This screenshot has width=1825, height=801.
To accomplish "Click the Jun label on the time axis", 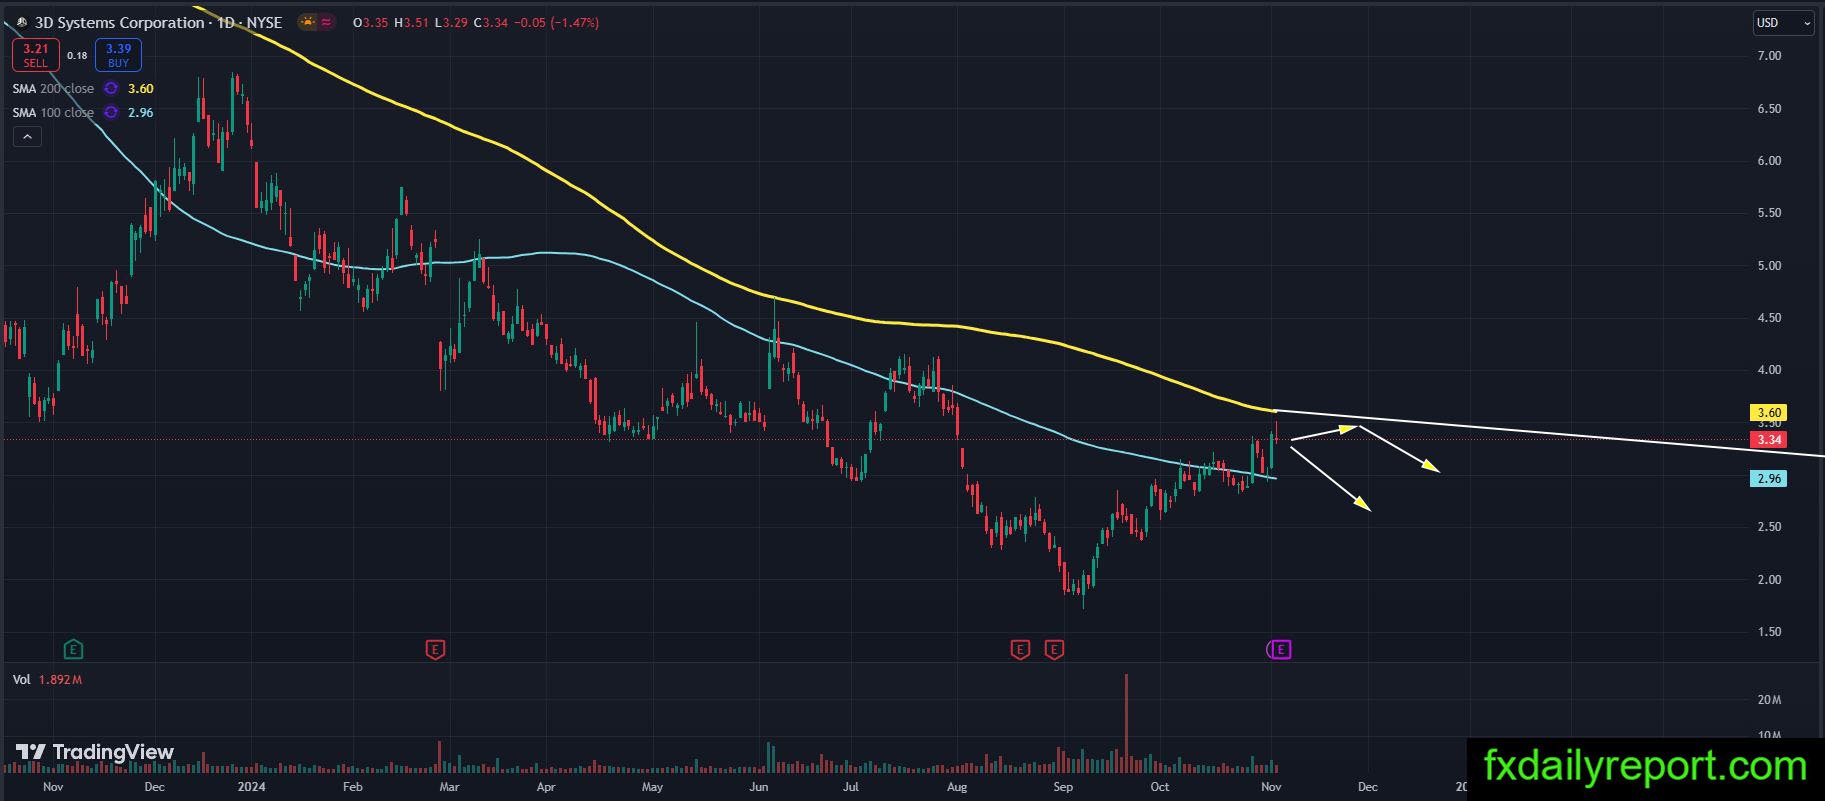I will point(758,787).
